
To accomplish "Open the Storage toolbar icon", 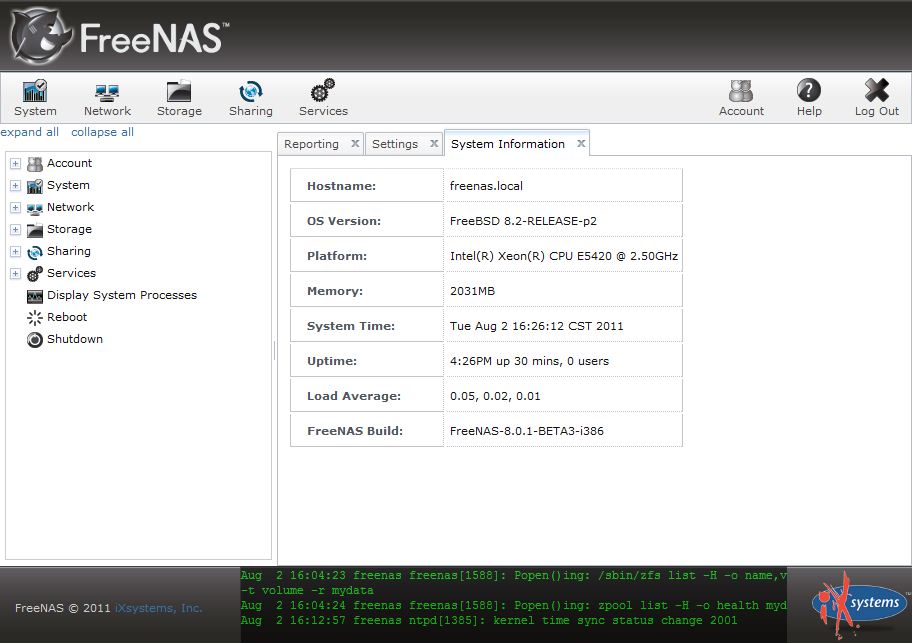I will click(x=179, y=98).
